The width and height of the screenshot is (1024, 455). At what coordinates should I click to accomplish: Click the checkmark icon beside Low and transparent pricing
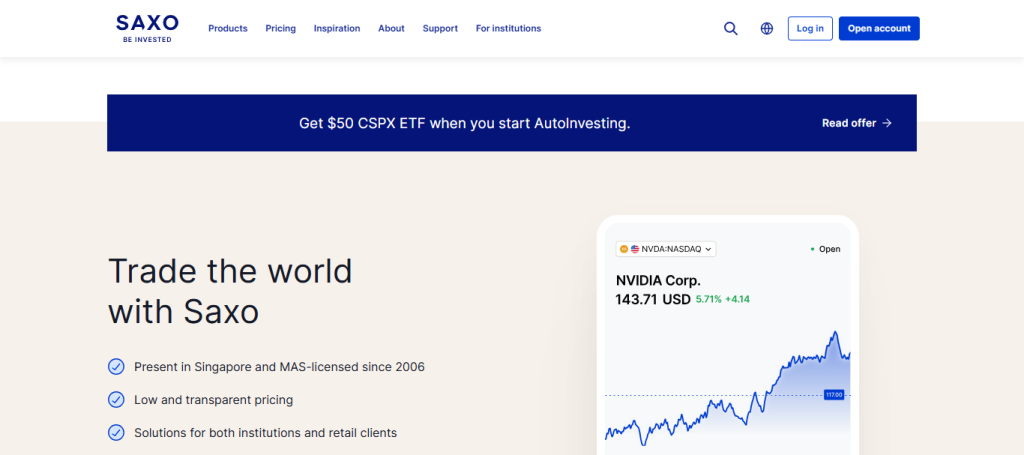click(116, 400)
